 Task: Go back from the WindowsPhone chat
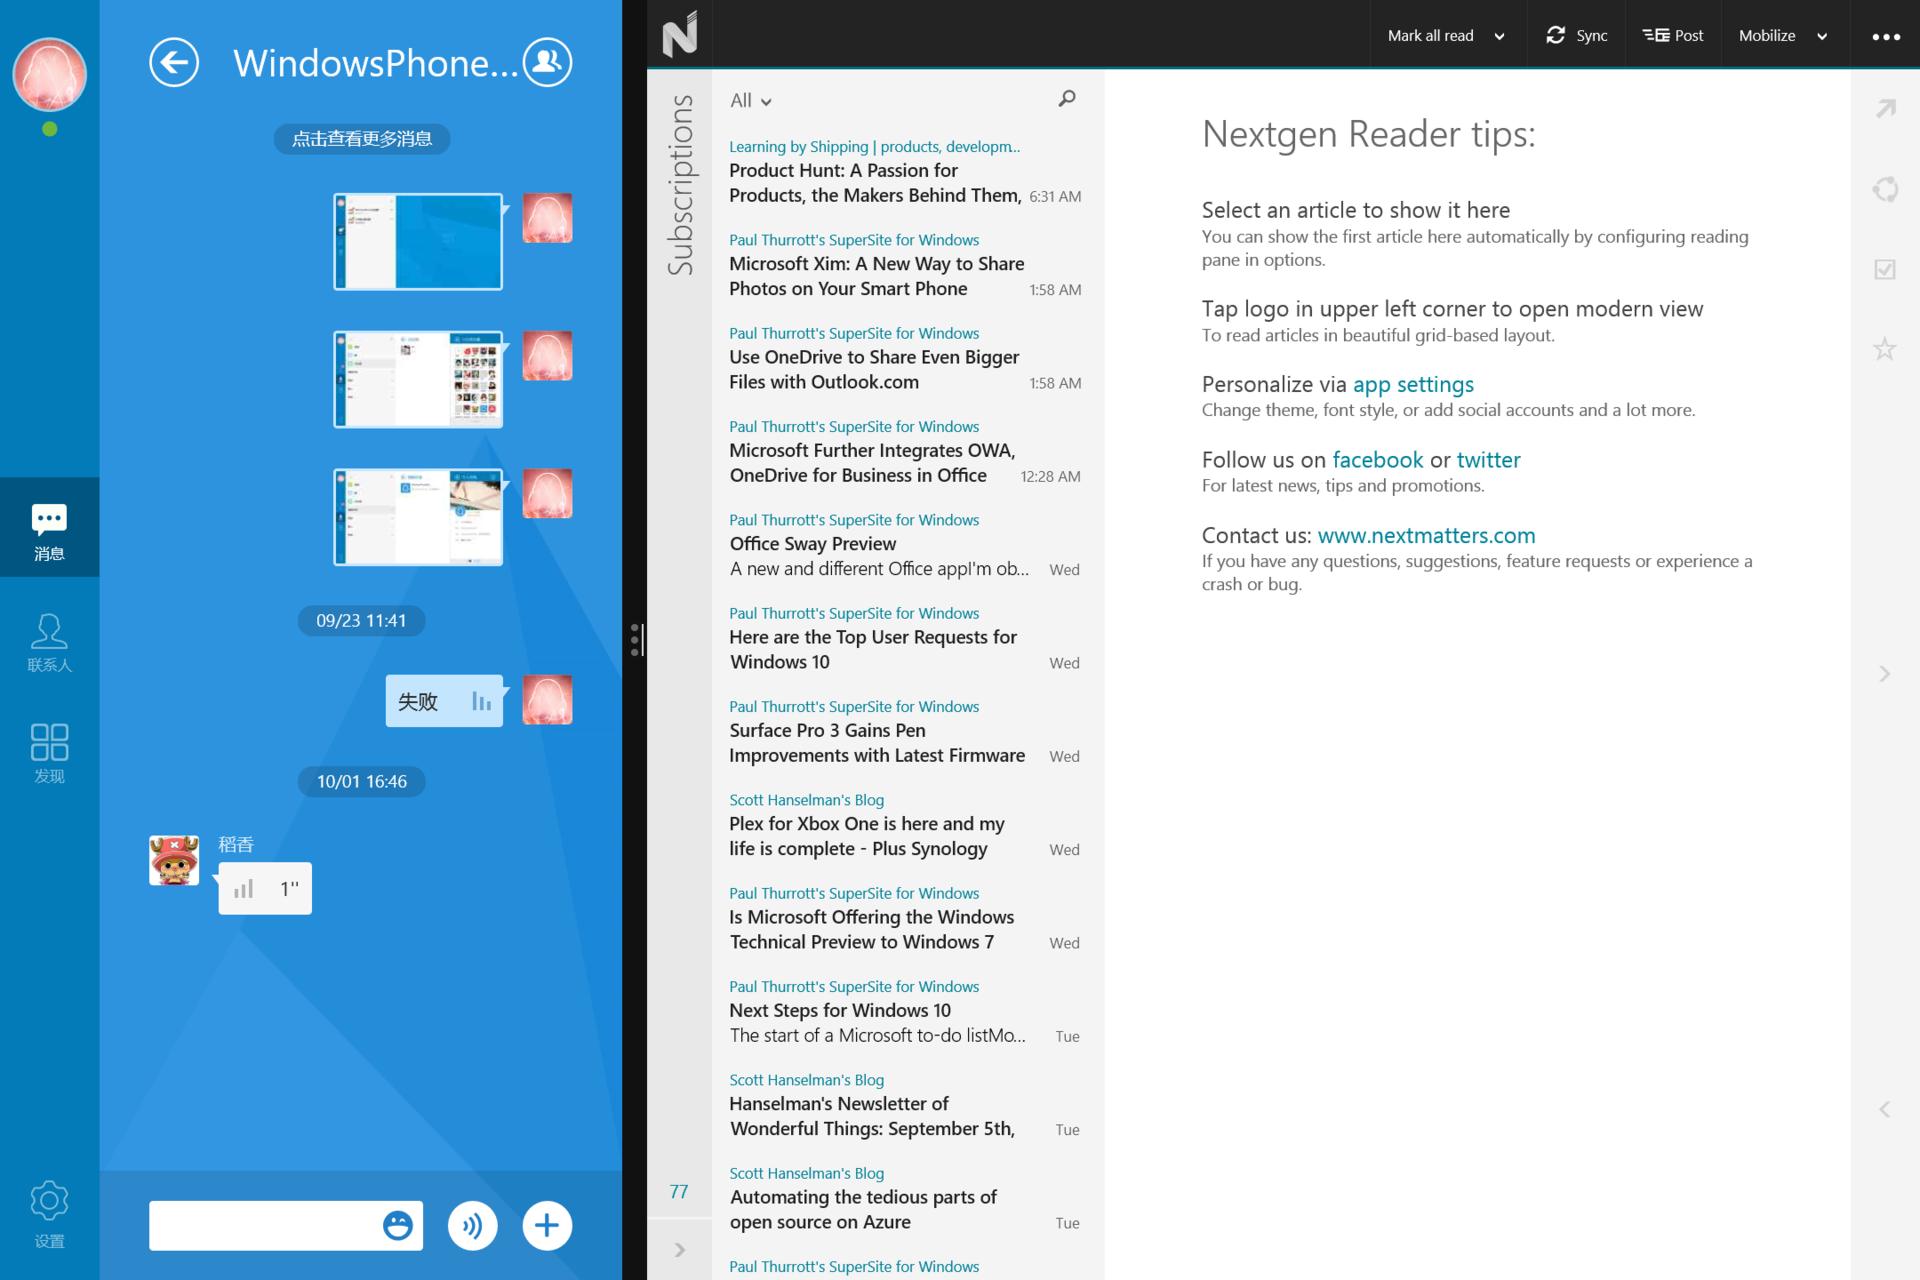point(174,63)
